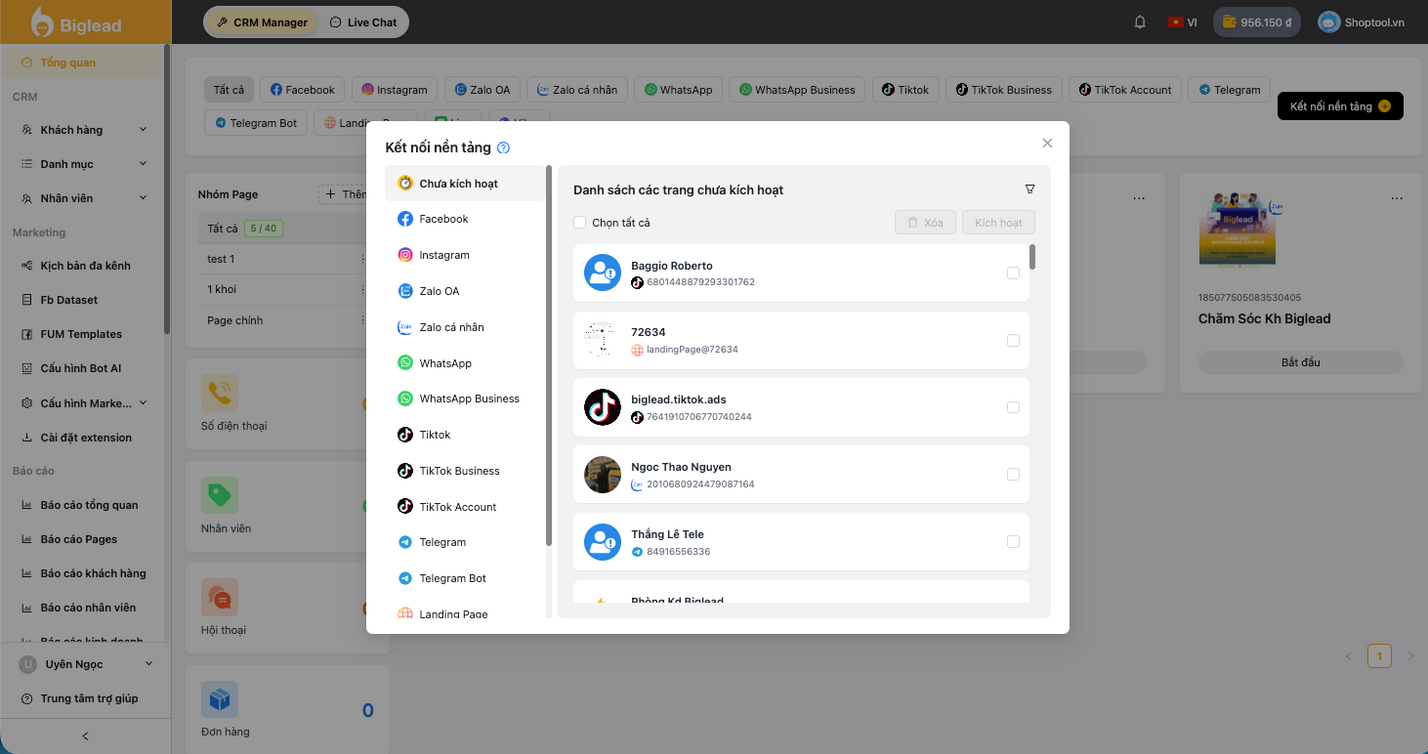The width and height of the screenshot is (1428, 754).
Task: Filter pages by TikTok Business top tab
Action: point(1004,89)
